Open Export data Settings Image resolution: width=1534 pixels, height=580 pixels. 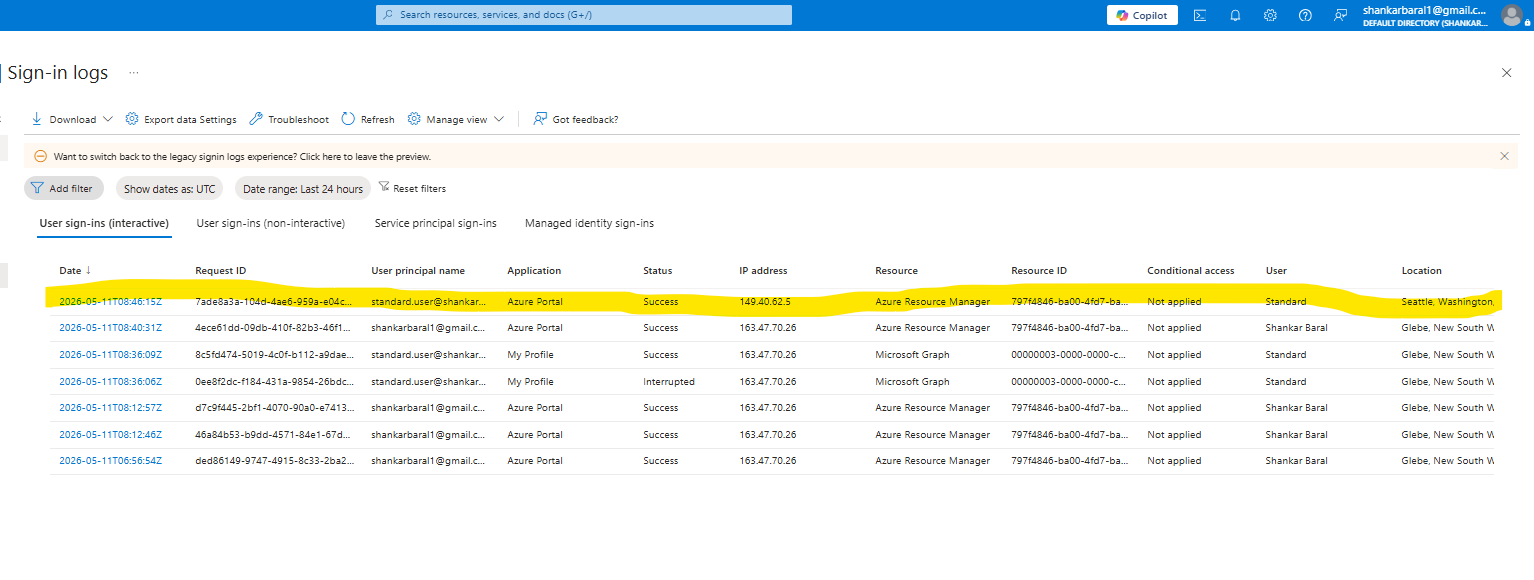click(181, 119)
